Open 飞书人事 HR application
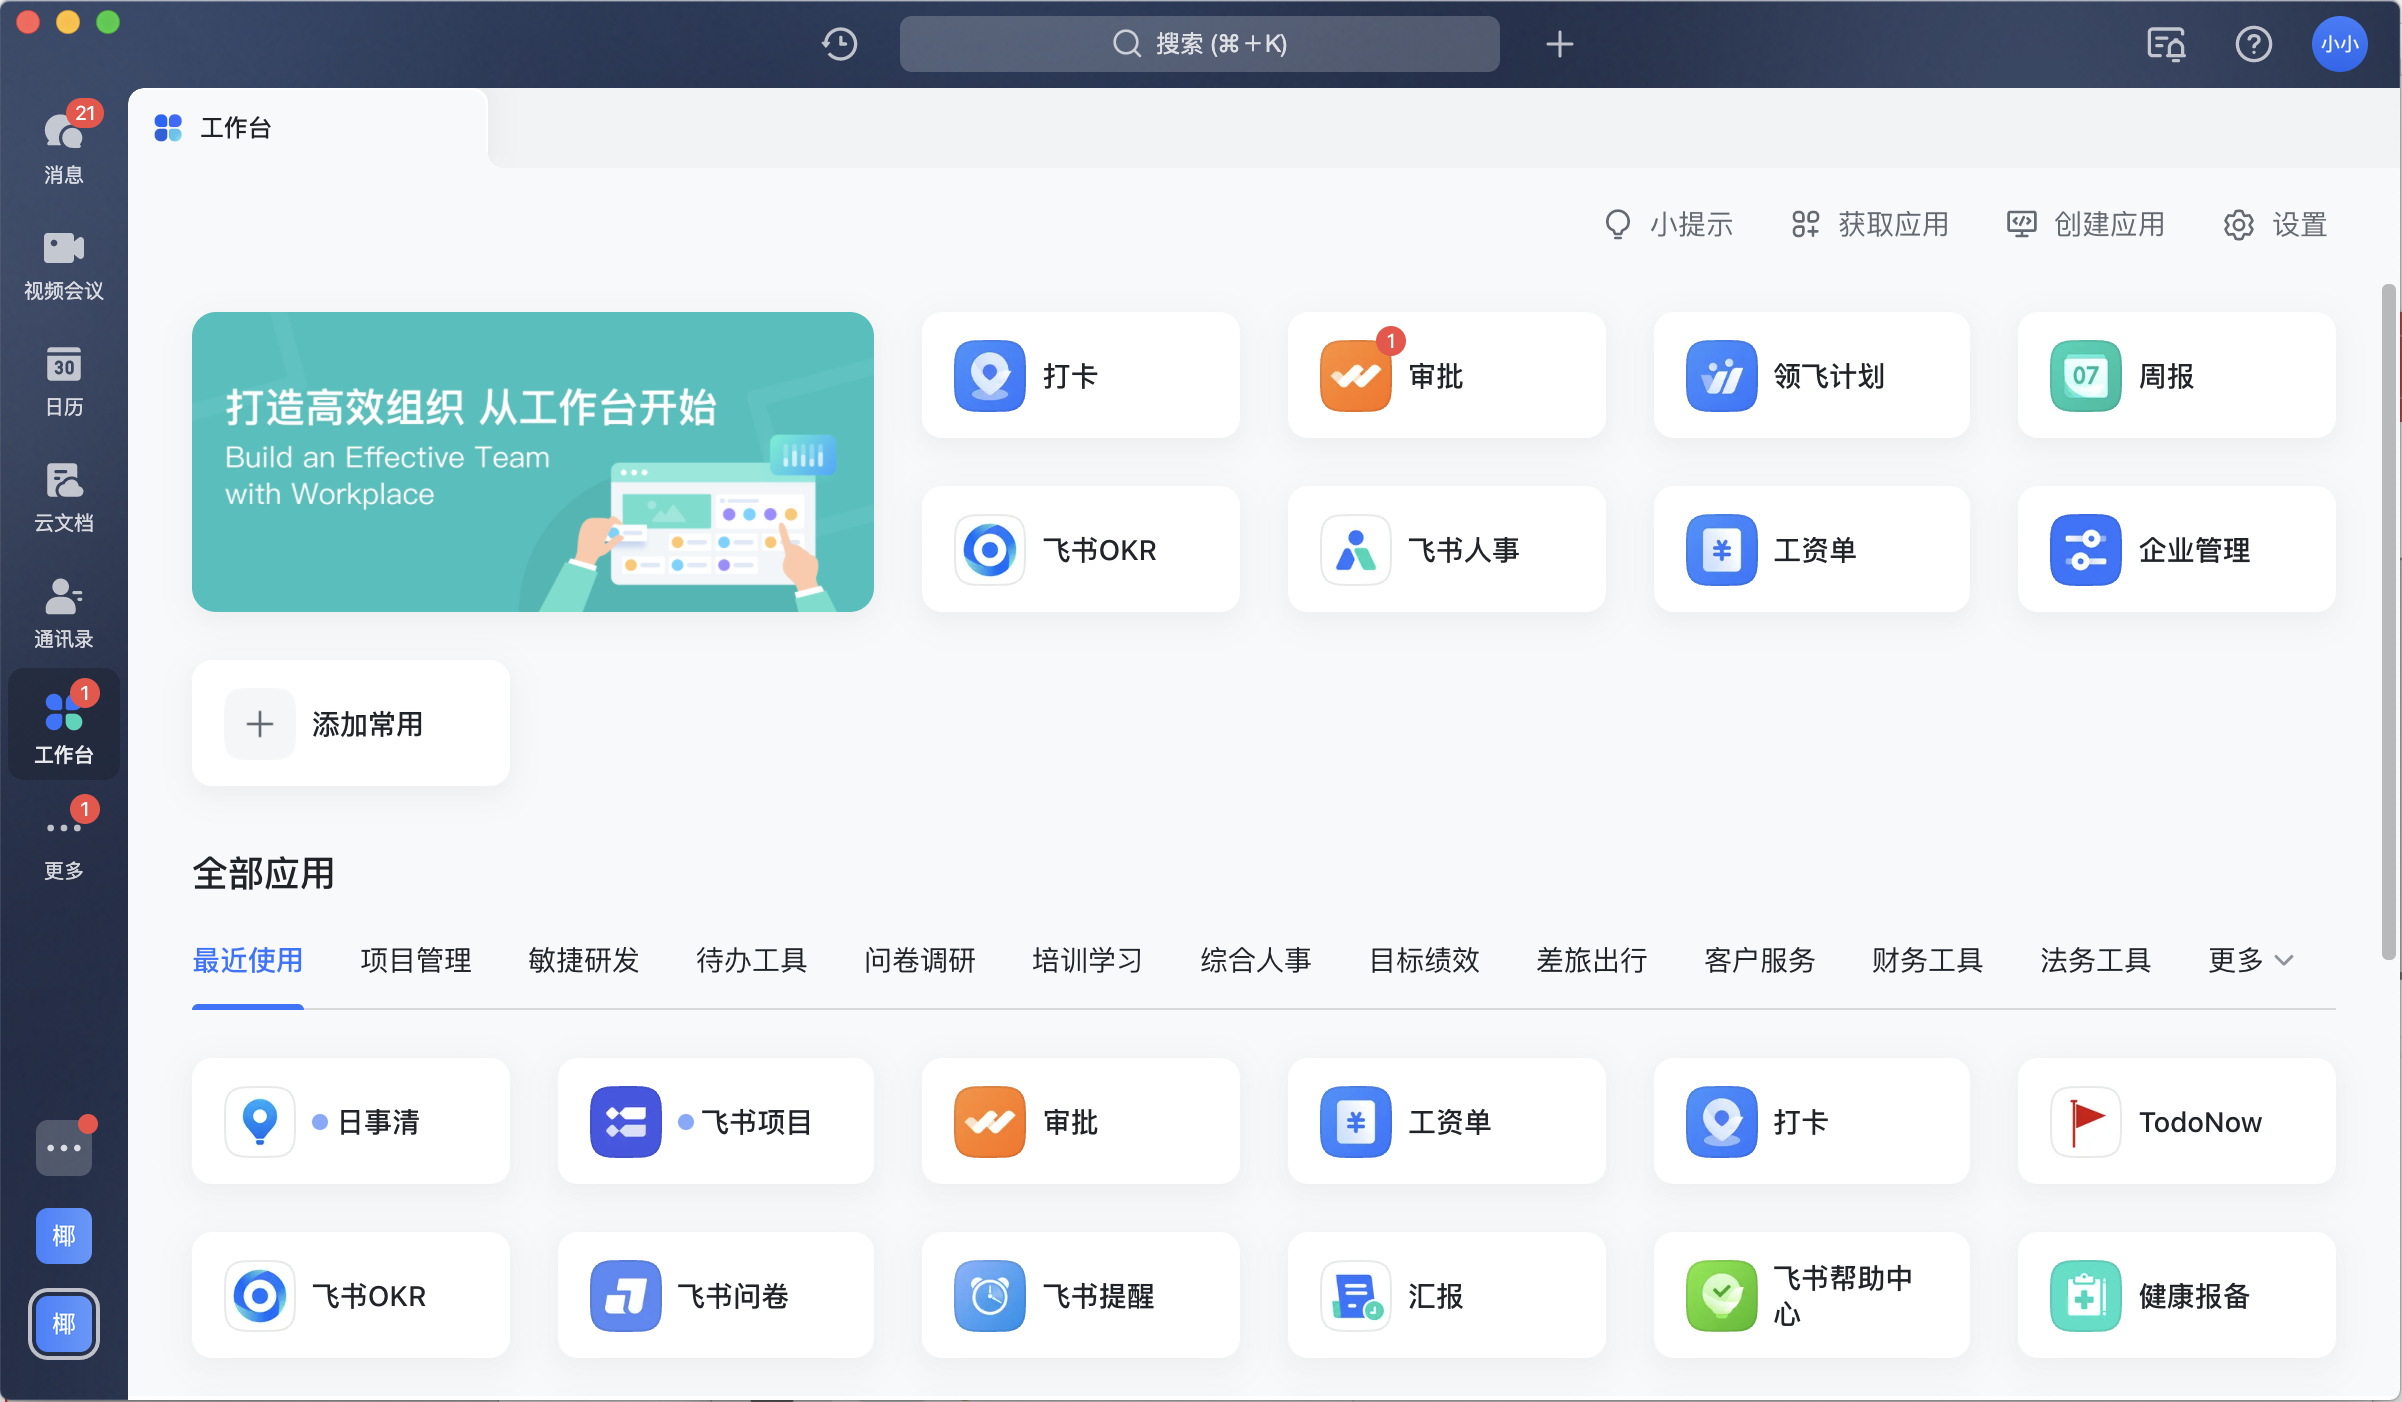 pos(1445,549)
